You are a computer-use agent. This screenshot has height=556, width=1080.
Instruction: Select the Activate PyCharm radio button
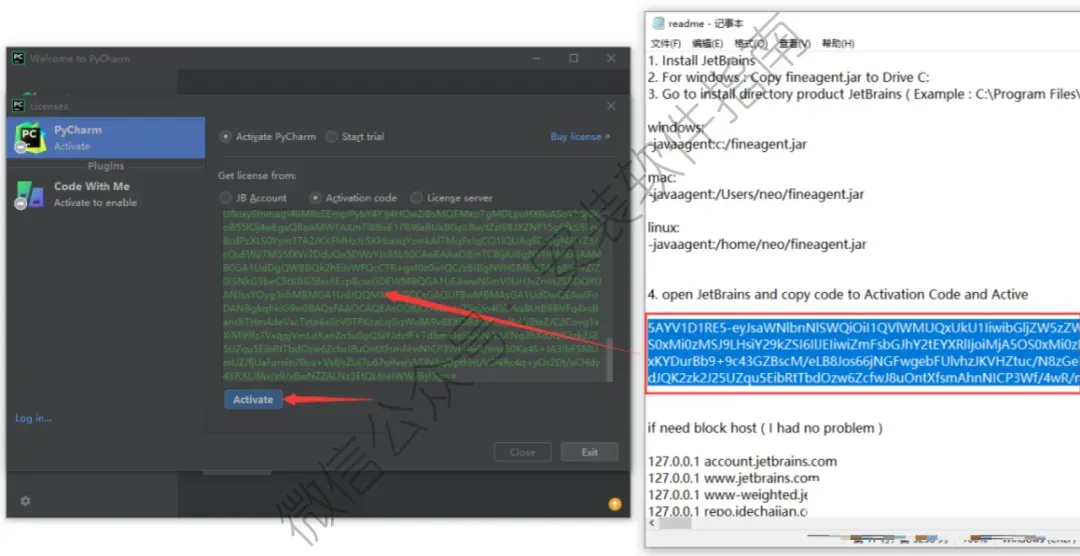(225, 136)
